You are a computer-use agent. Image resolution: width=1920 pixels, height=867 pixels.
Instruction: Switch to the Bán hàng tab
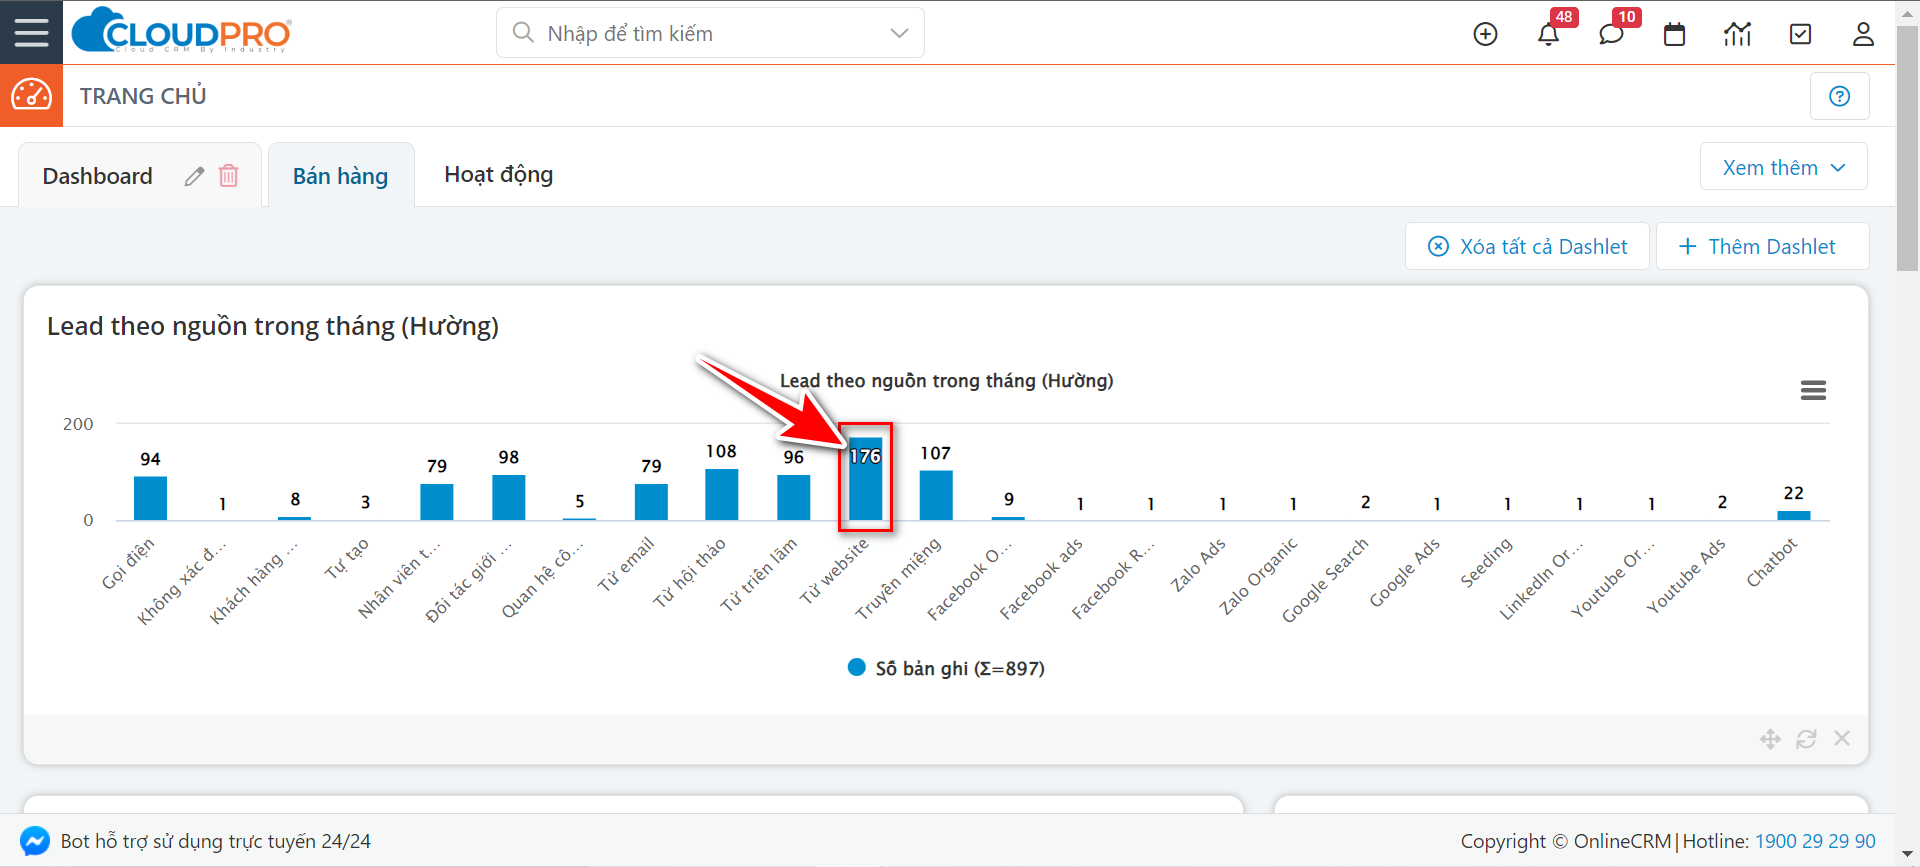[340, 176]
